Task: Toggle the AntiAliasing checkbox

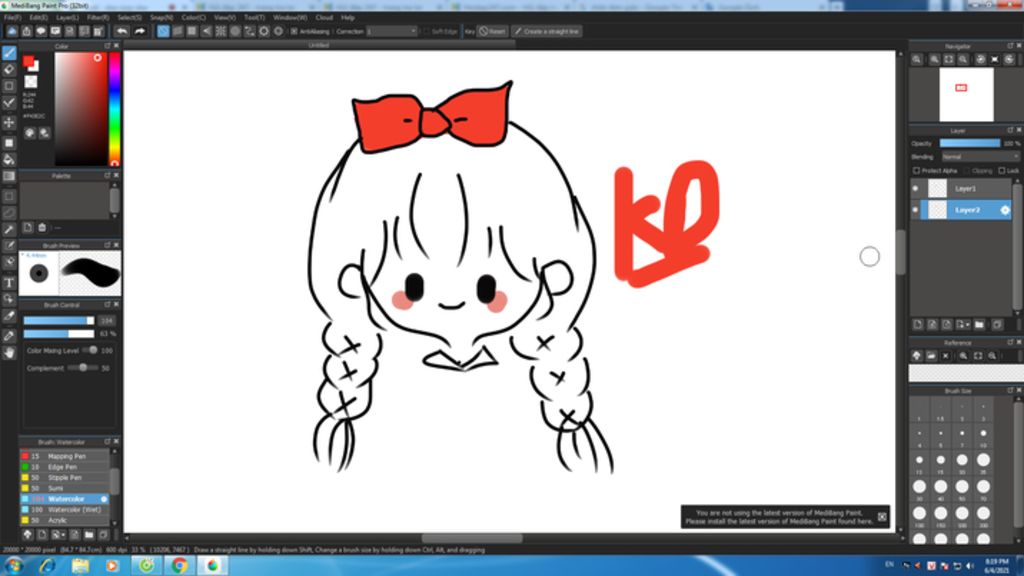Action: (294, 31)
